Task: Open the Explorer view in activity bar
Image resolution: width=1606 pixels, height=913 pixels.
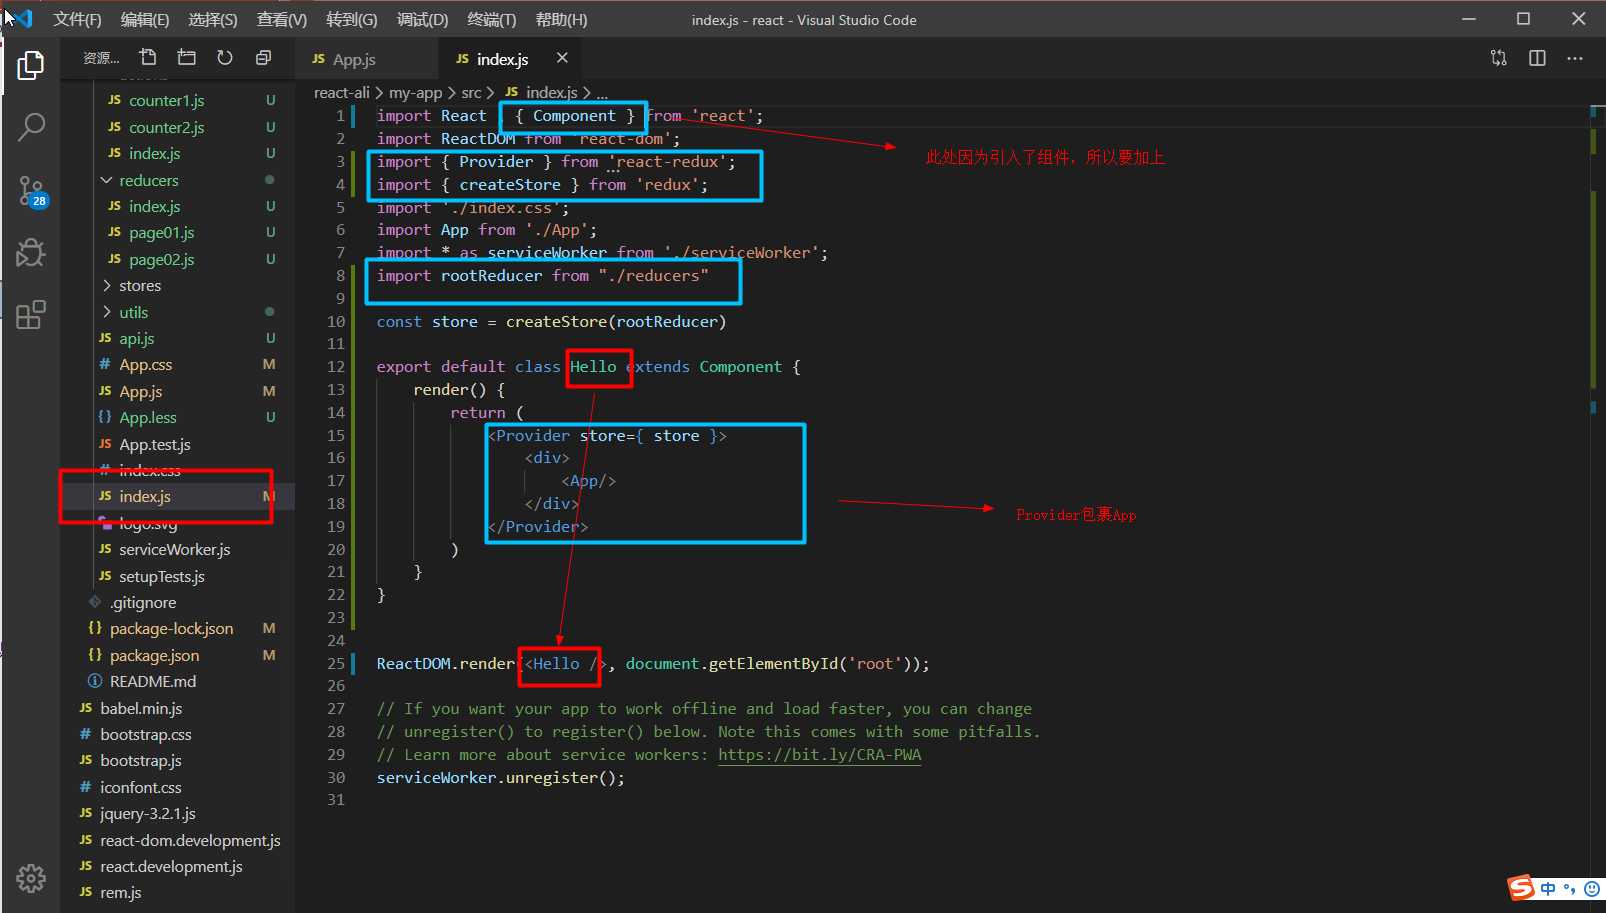Action: tap(31, 66)
